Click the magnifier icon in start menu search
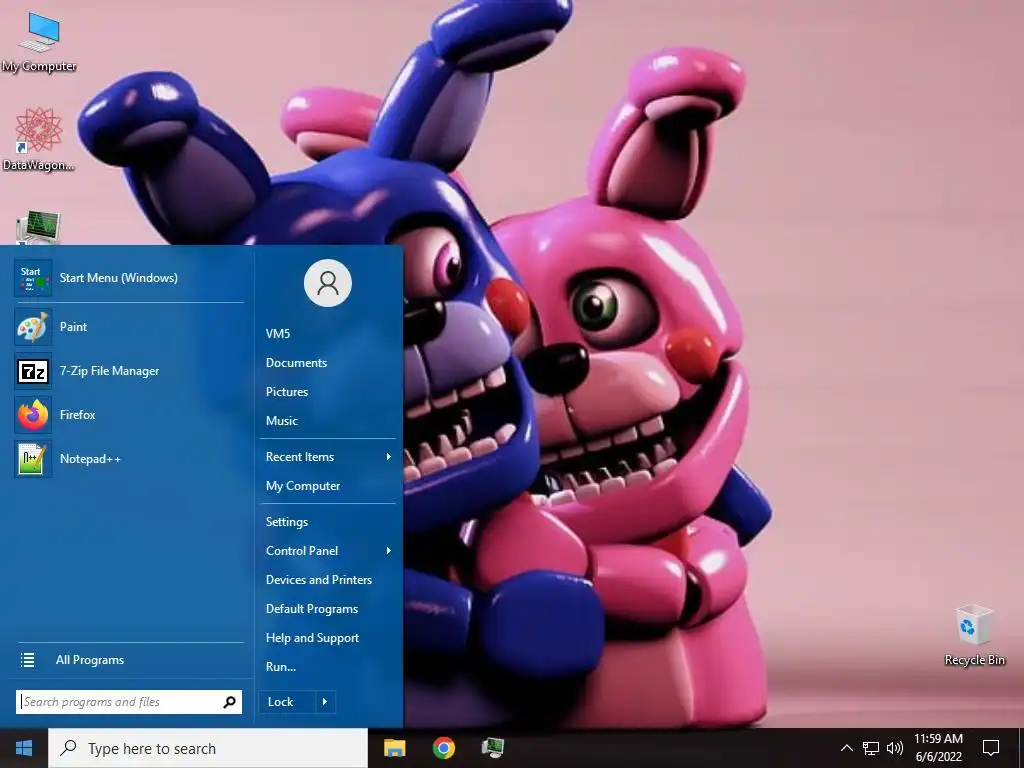The width and height of the screenshot is (1024, 768). pos(229,702)
